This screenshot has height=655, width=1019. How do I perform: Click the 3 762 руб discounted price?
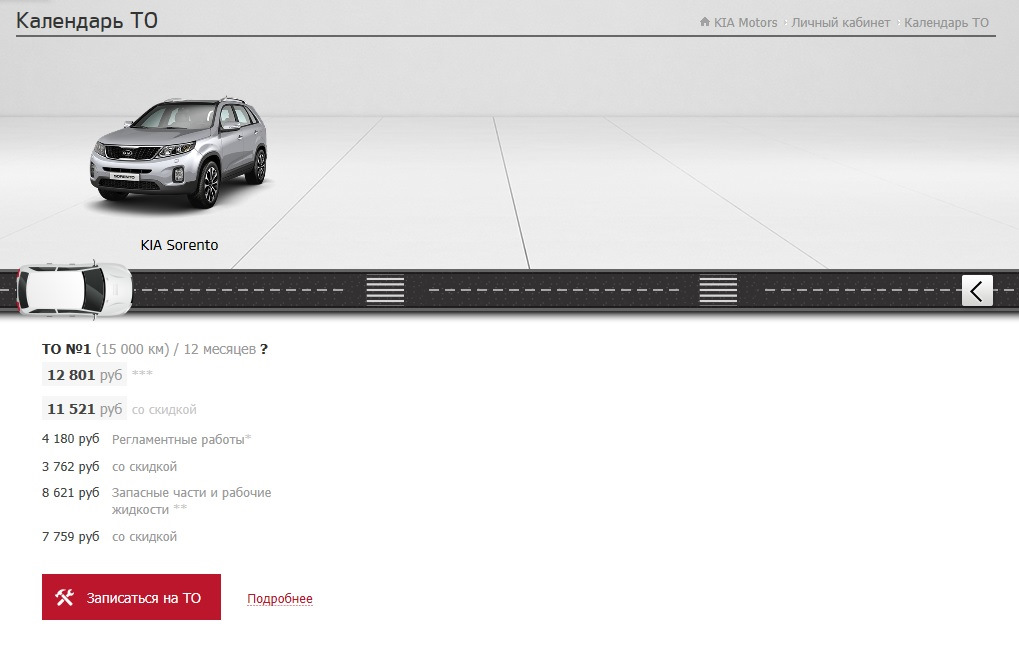(71, 467)
